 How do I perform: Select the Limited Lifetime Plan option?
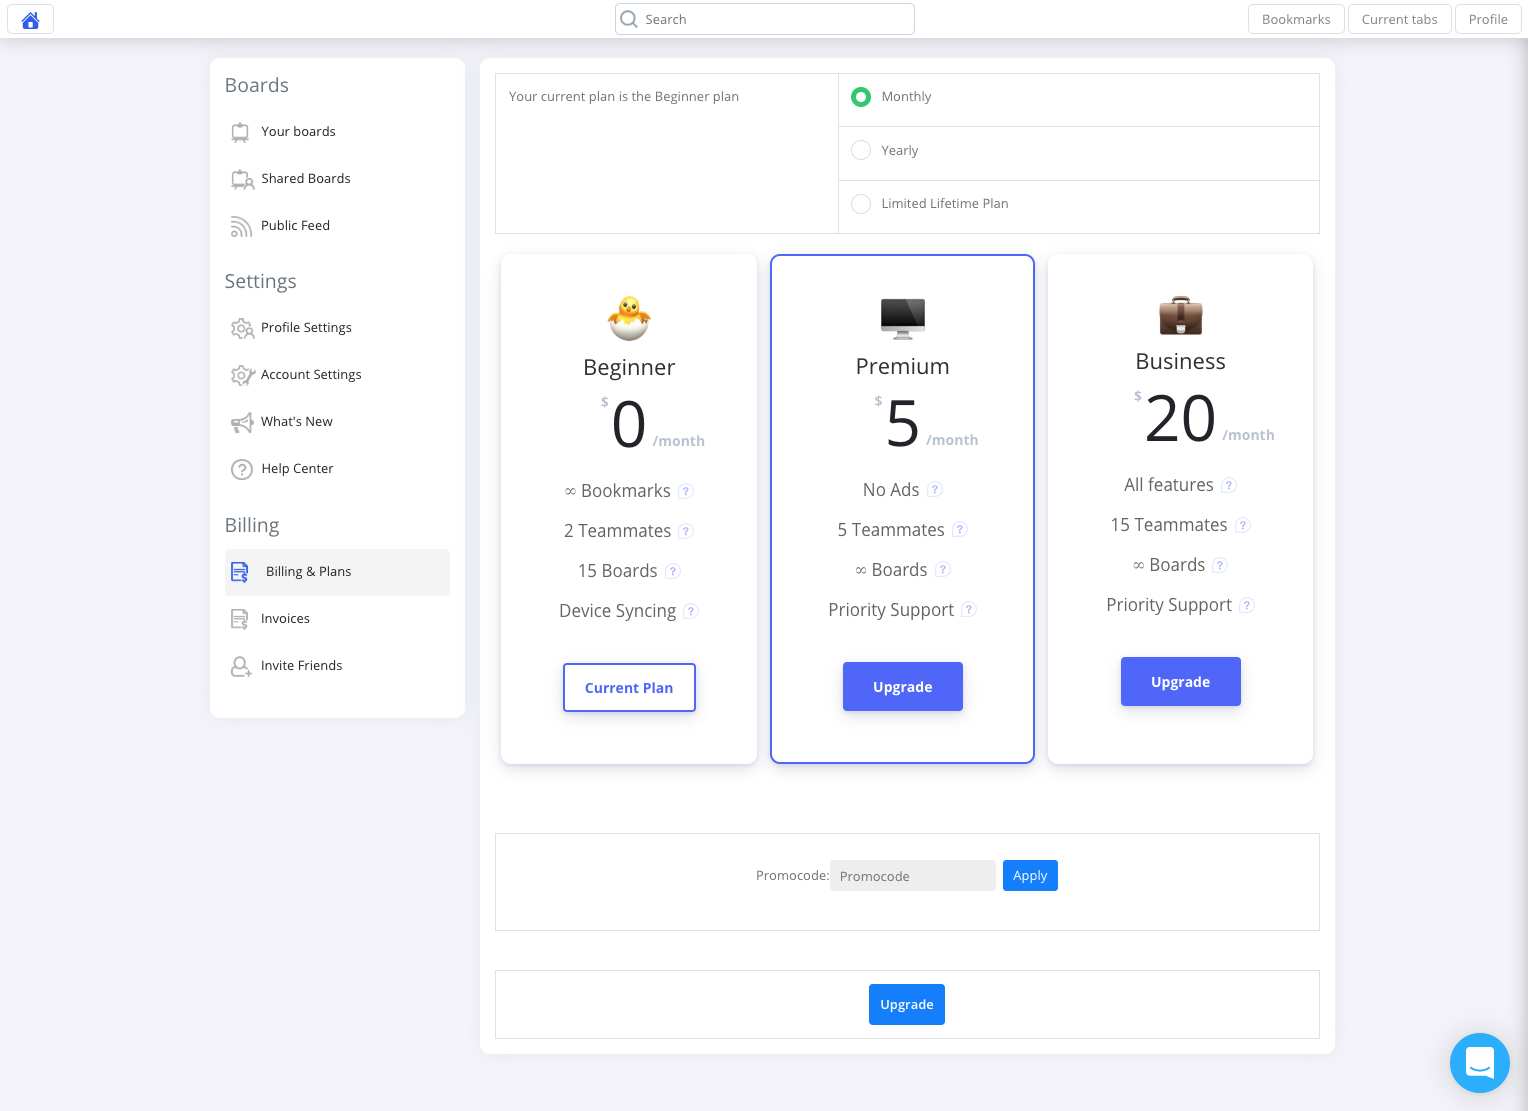point(861,204)
